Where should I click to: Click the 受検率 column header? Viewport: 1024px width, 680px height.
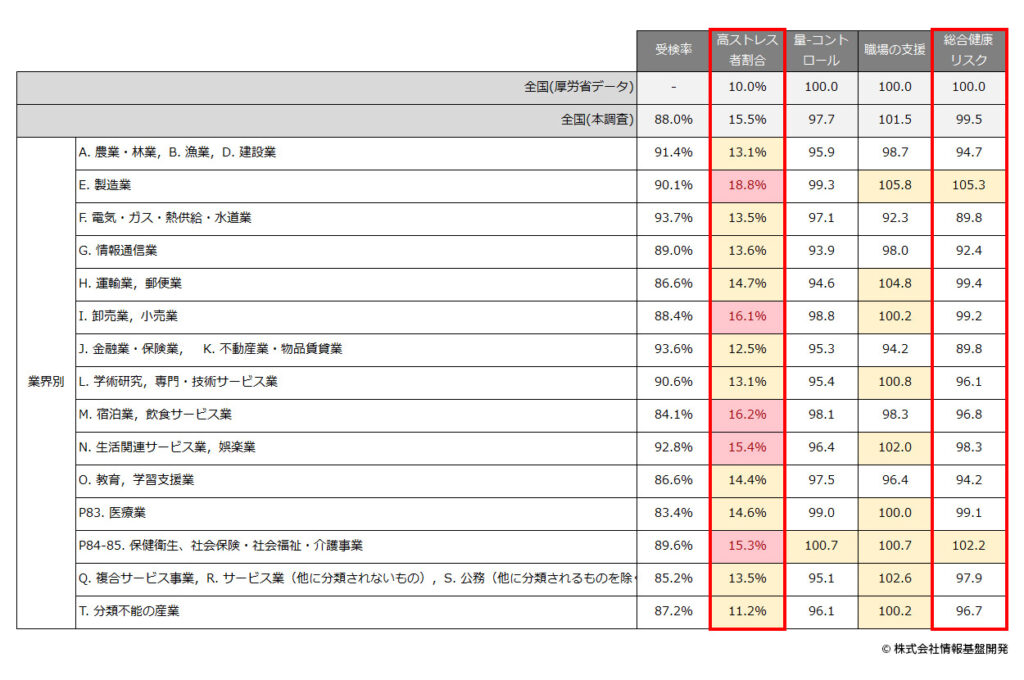tap(673, 50)
